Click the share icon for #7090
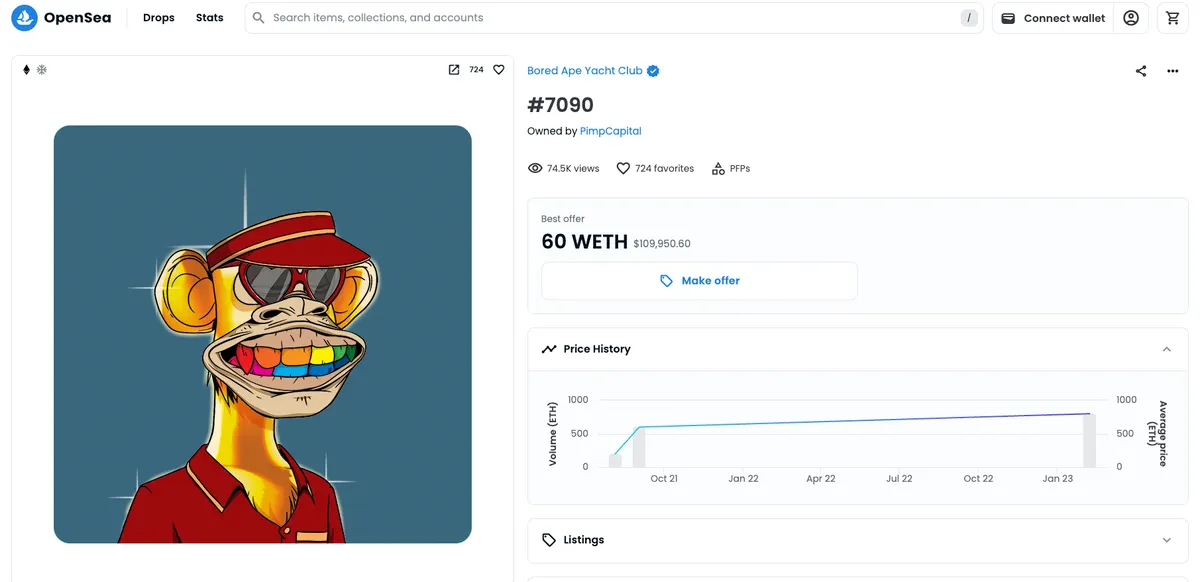The width and height of the screenshot is (1200, 582). click(1141, 71)
